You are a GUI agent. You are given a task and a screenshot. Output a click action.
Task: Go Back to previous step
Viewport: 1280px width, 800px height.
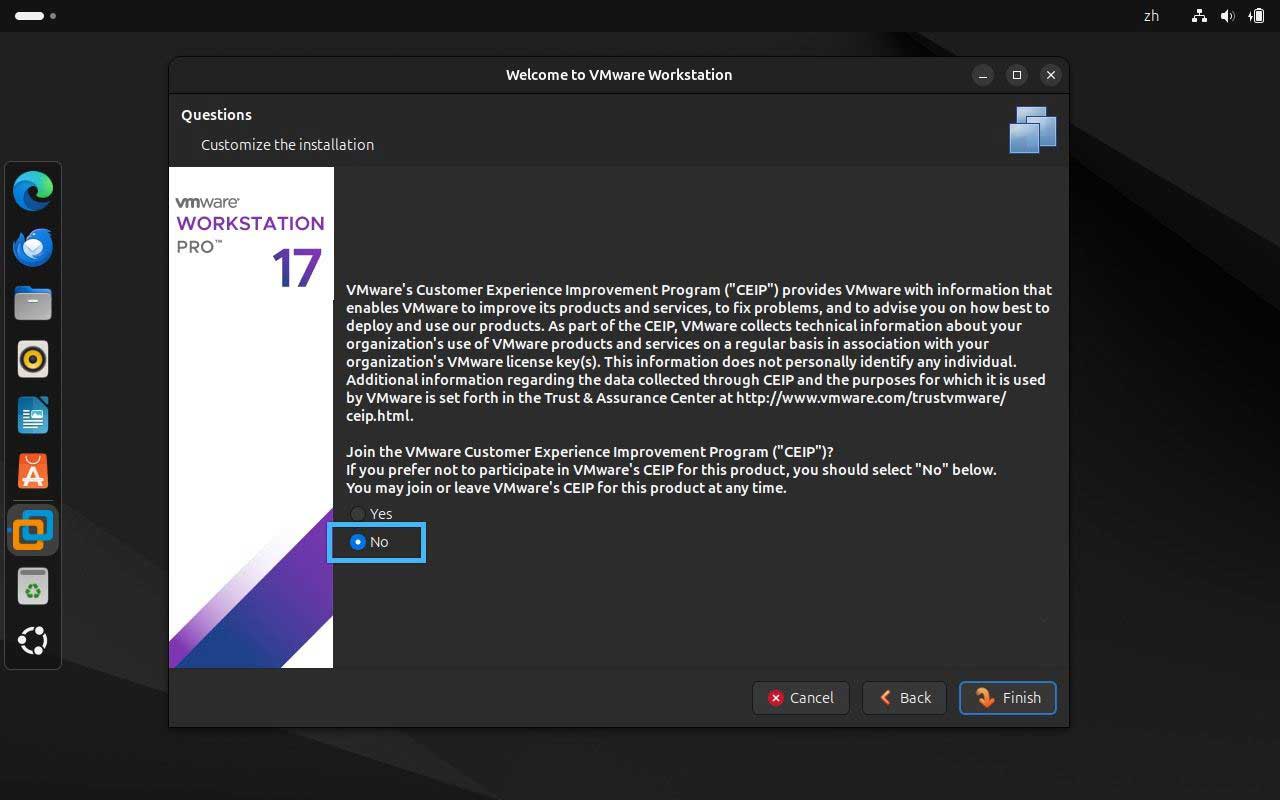pos(905,698)
